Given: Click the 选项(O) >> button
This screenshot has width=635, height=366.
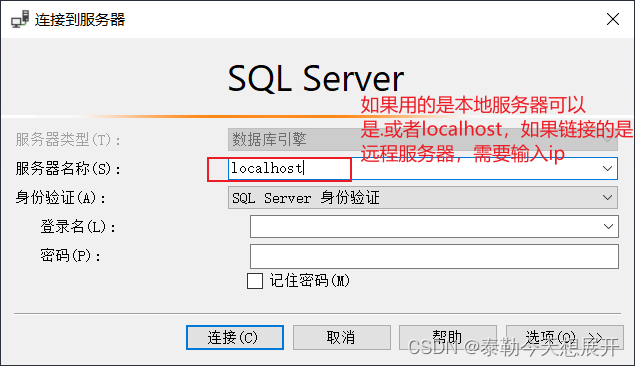Looking at the screenshot, I should tap(565, 337).
